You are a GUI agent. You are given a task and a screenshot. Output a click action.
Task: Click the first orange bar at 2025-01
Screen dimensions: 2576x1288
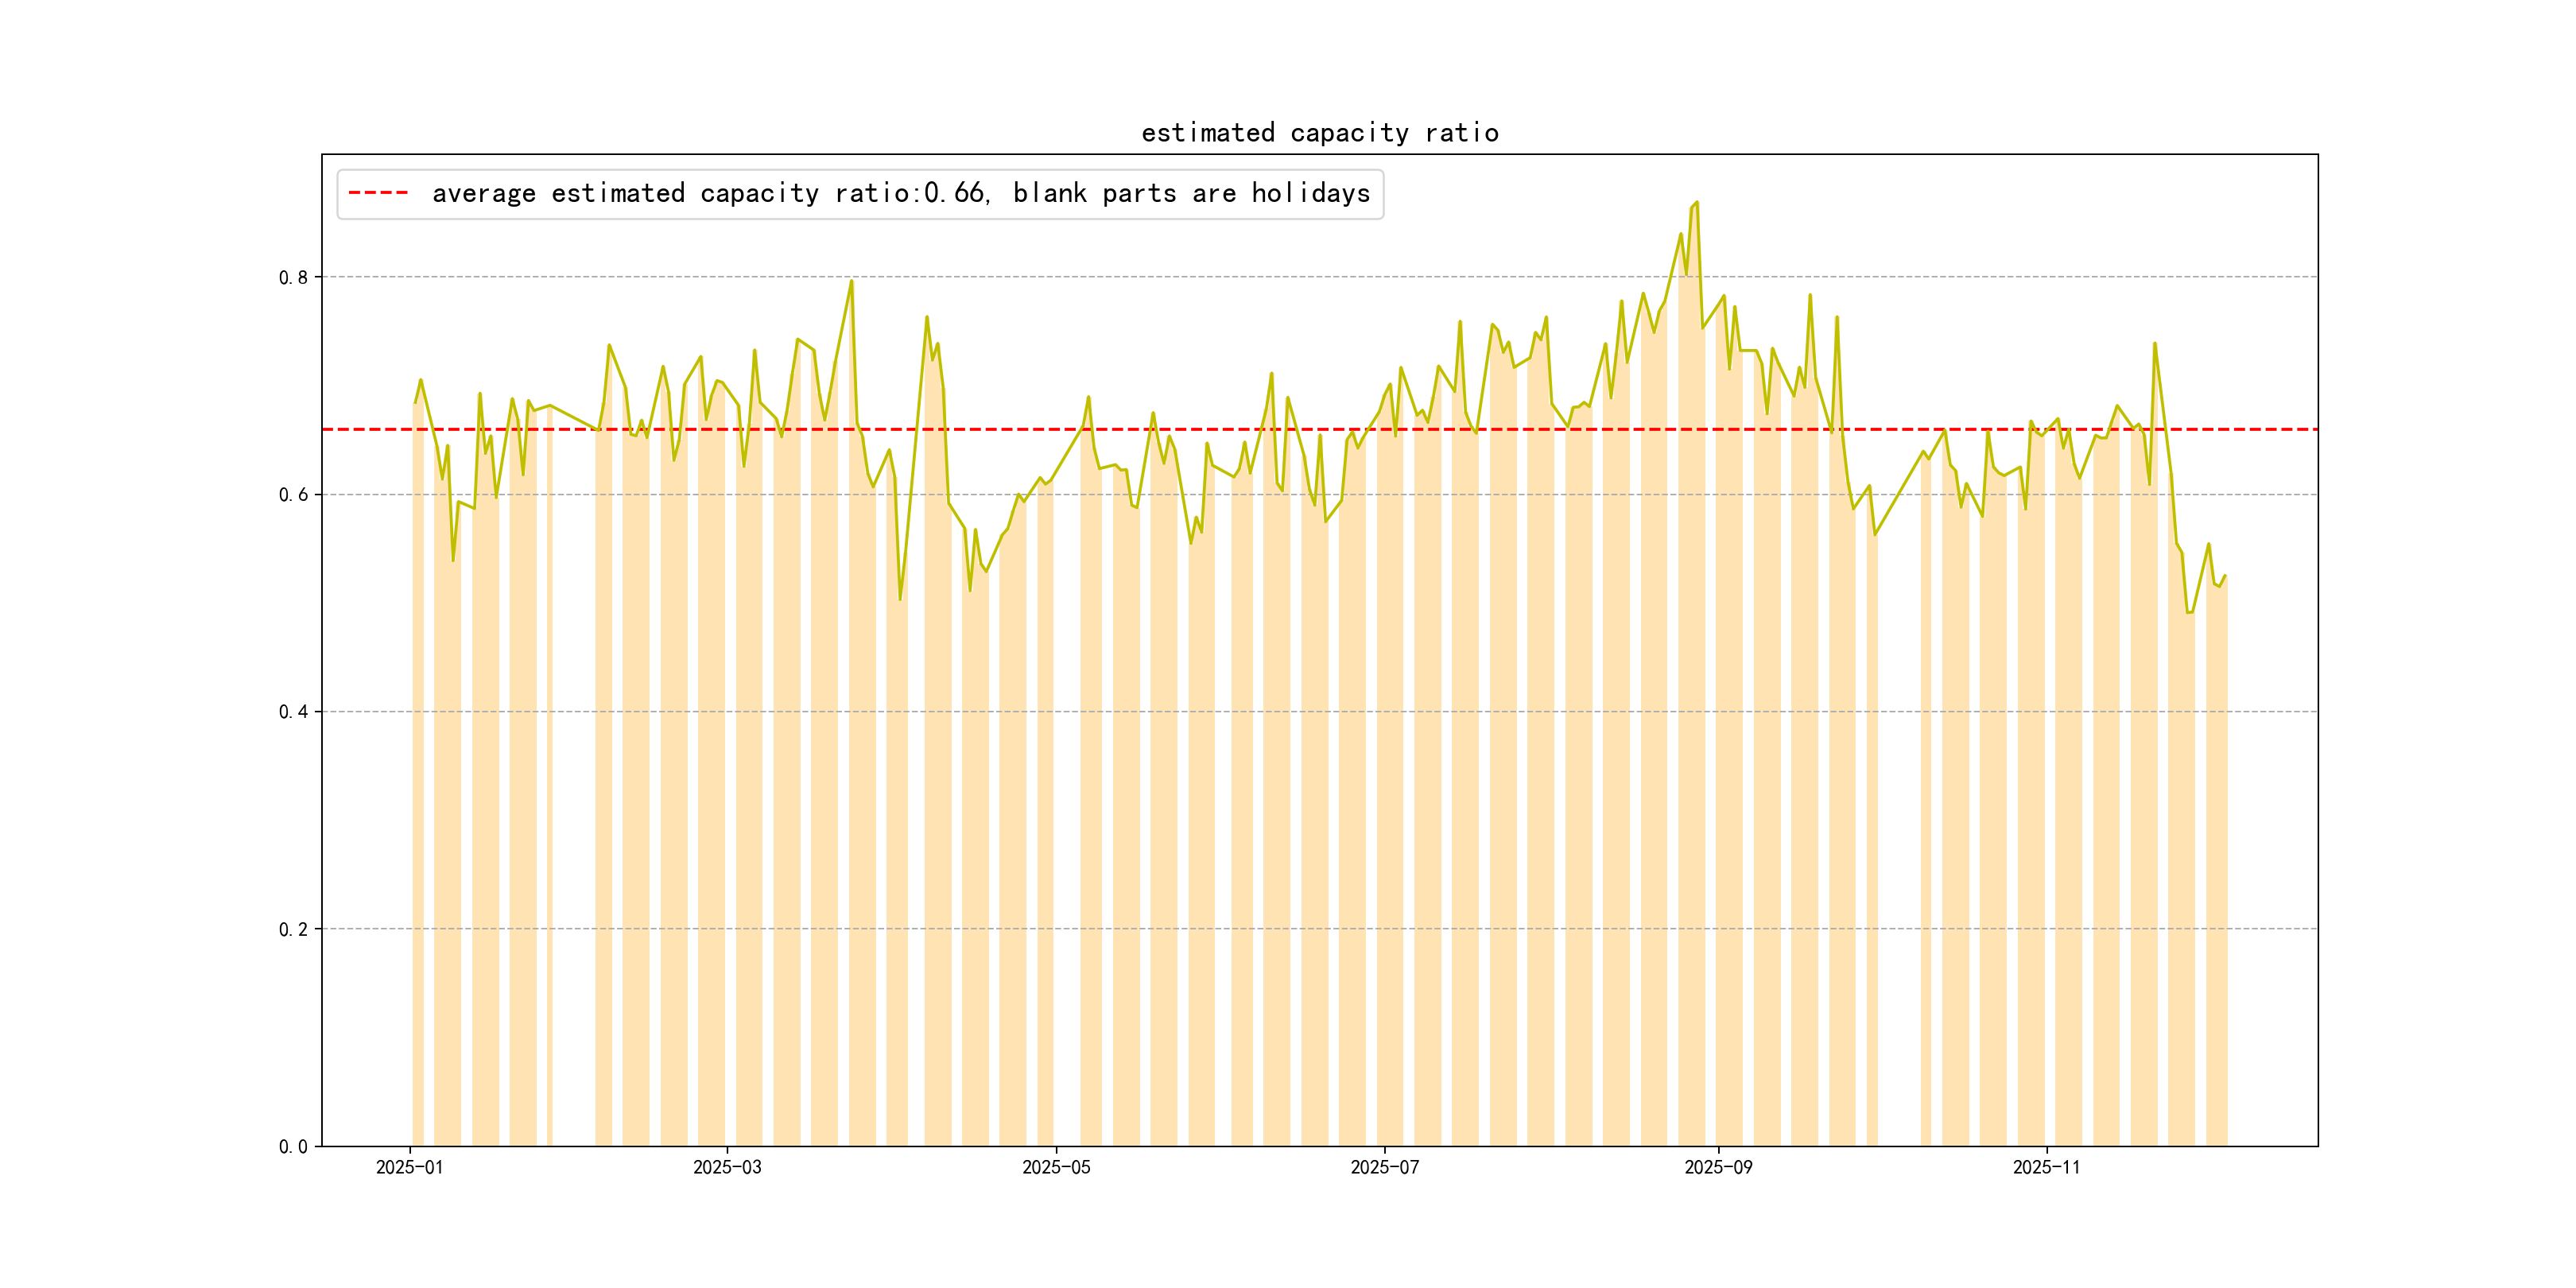tap(418, 800)
